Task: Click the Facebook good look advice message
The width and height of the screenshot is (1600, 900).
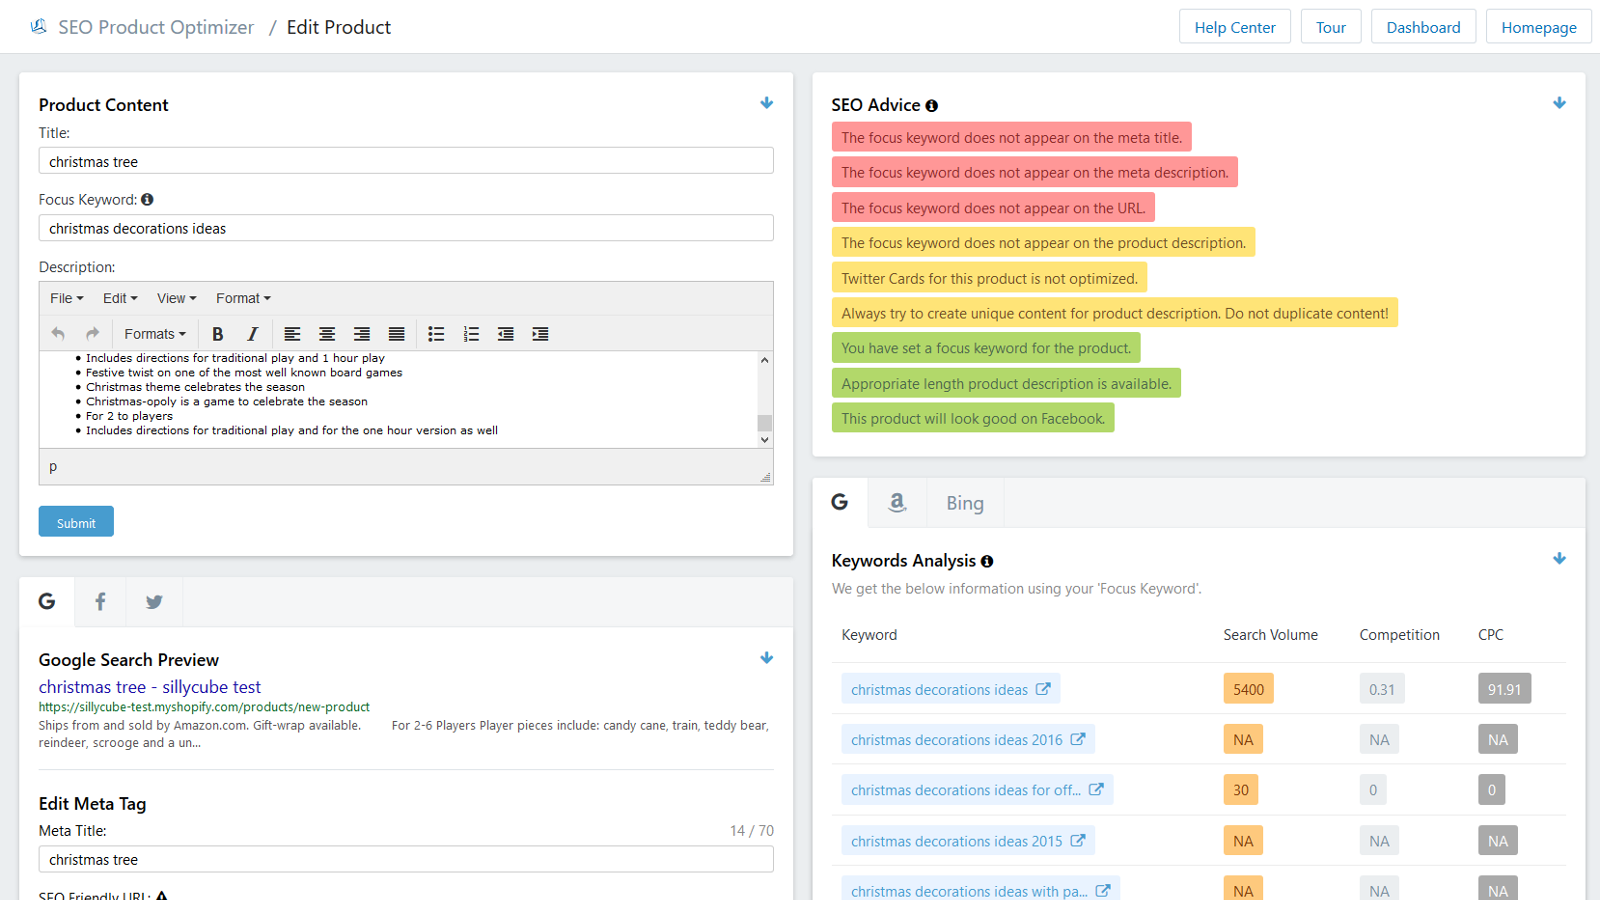Action: (x=973, y=418)
